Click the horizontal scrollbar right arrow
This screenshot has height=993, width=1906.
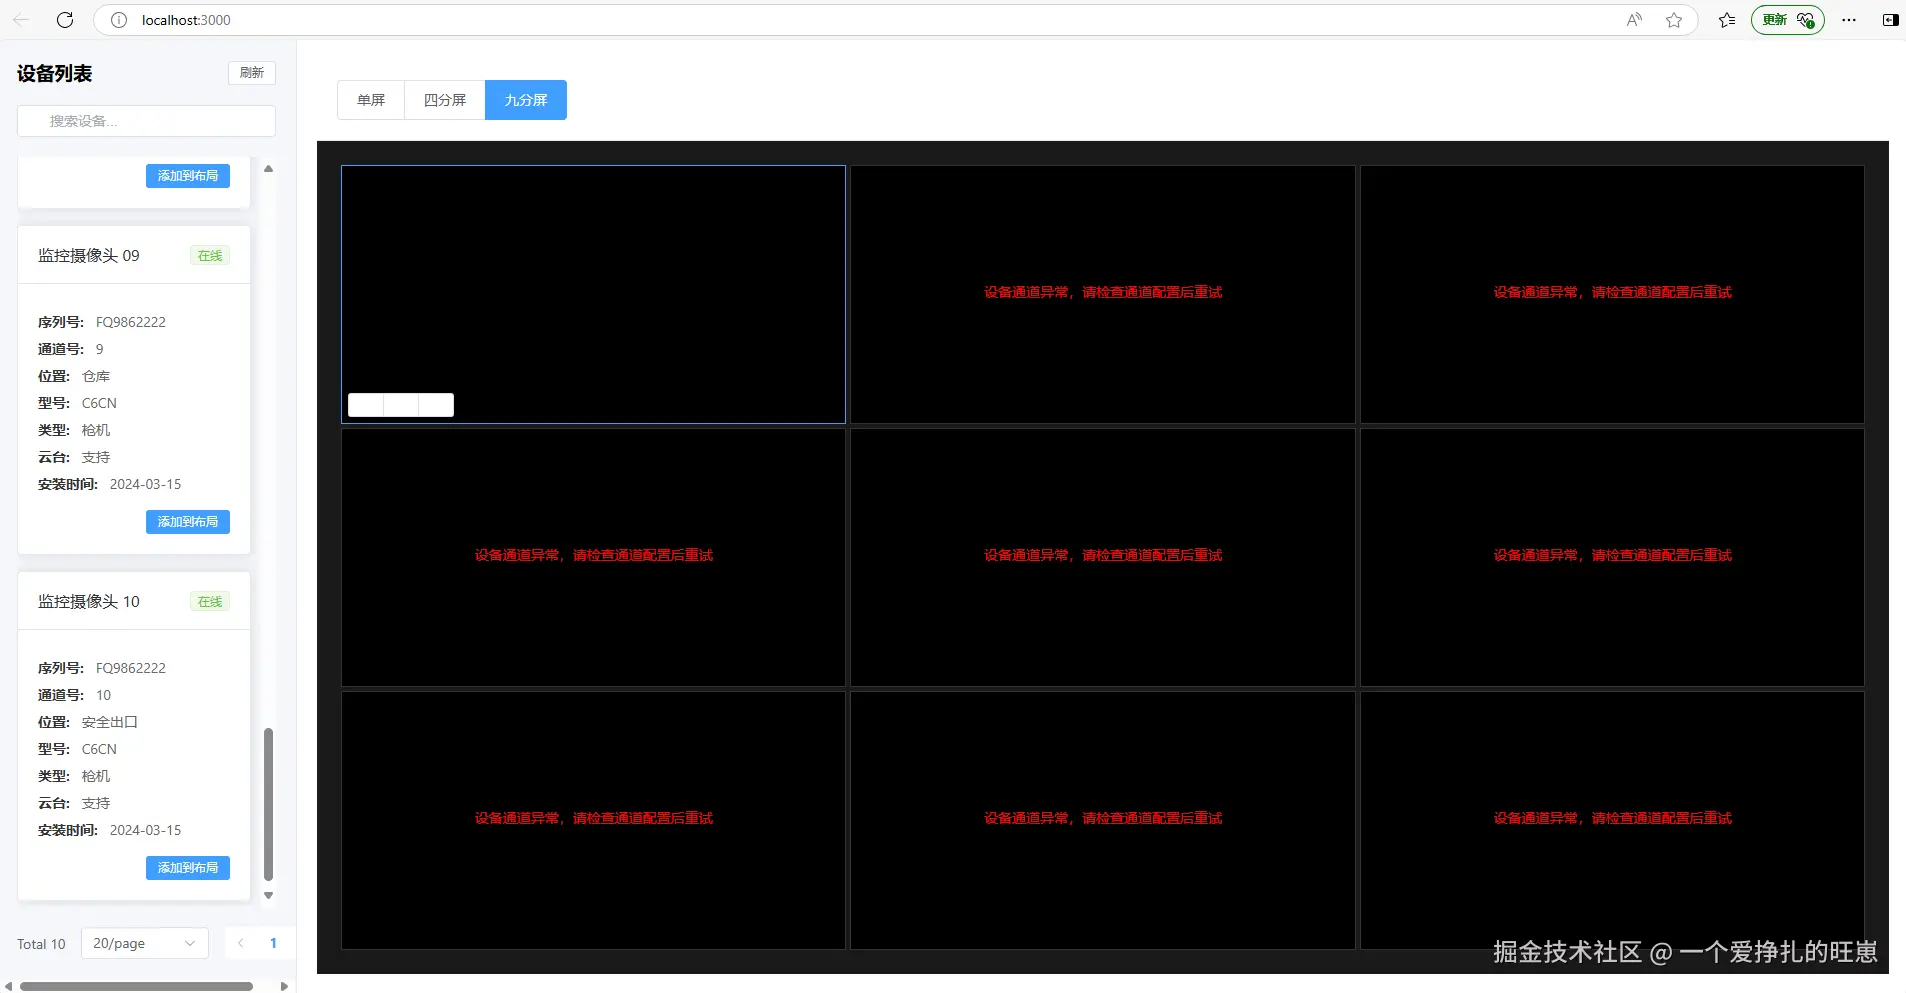284,986
